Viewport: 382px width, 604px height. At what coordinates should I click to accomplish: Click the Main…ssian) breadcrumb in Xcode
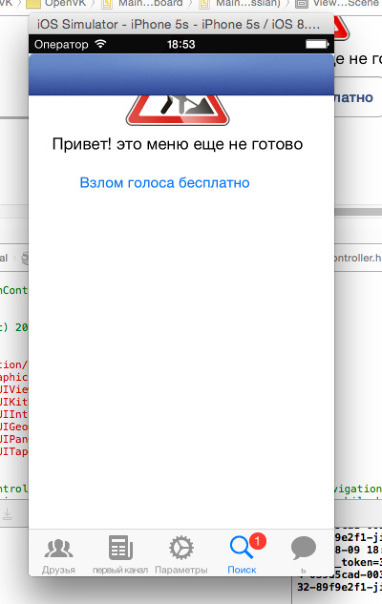coord(241,3)
